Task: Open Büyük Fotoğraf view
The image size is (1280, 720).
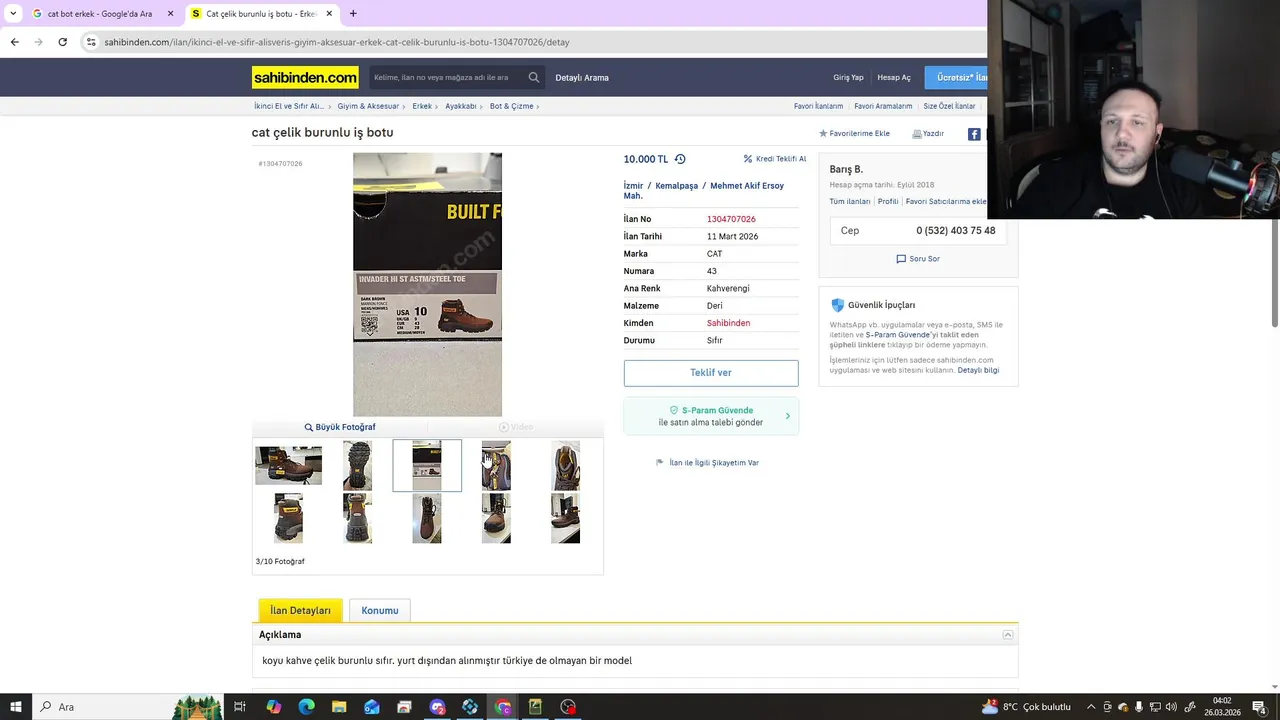Action: [x=340, y=427]
